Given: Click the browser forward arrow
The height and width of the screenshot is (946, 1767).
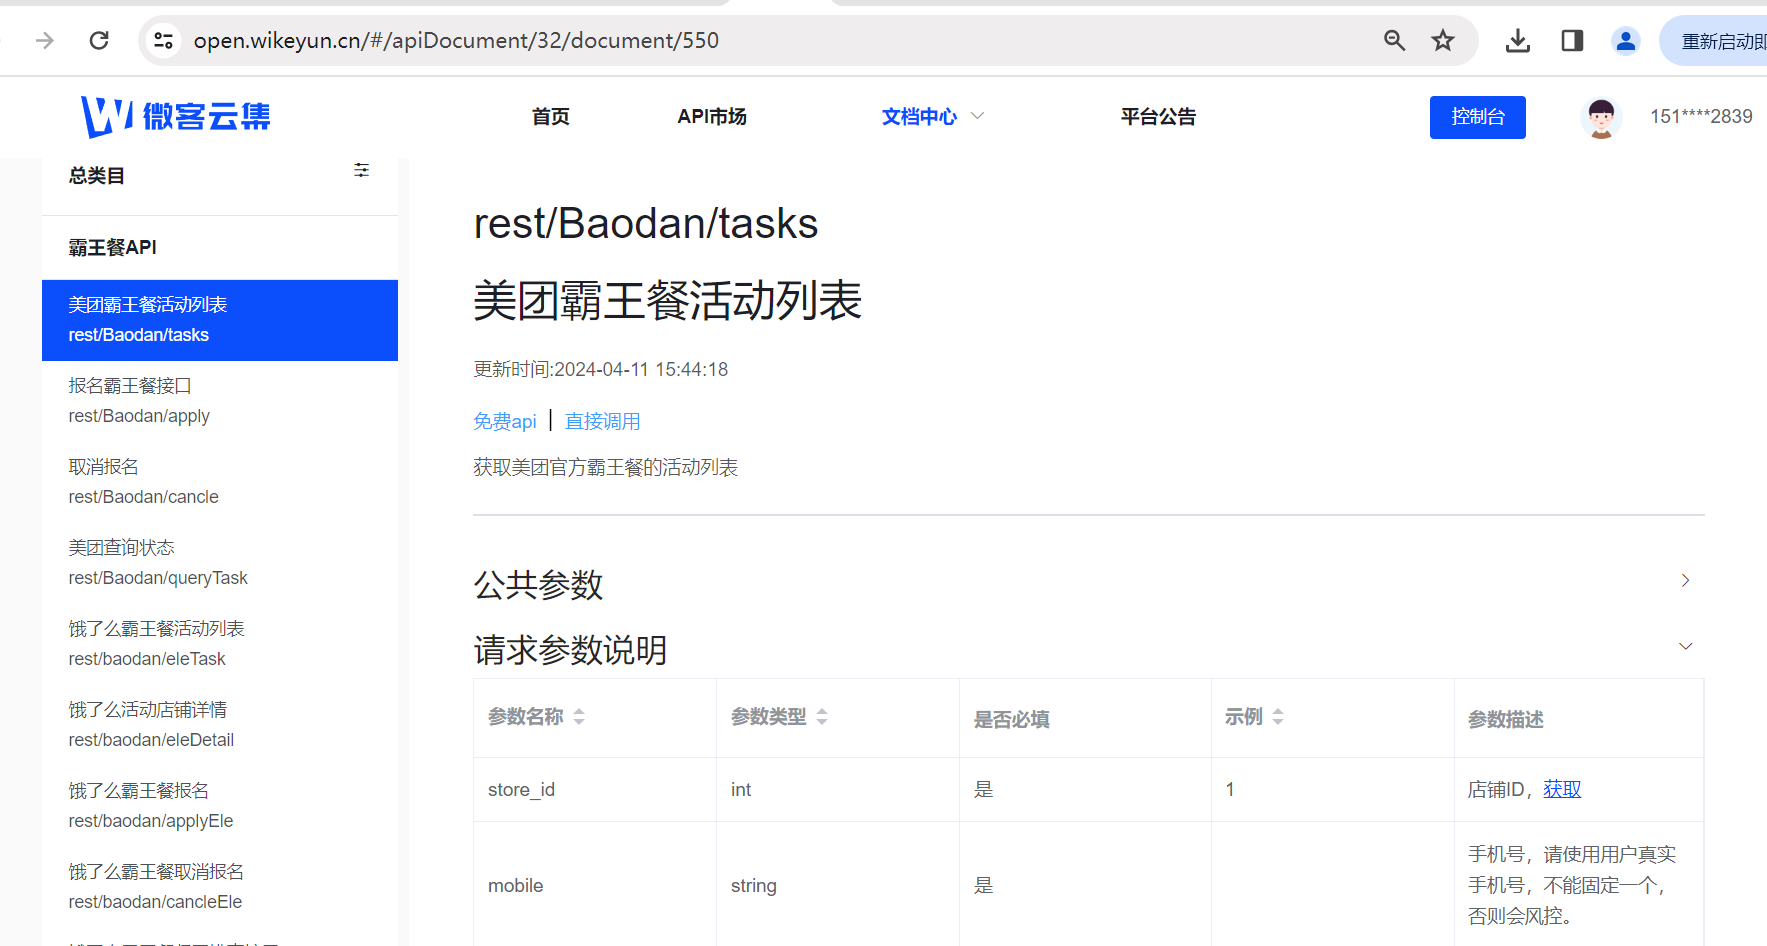Looking at the screenshot, I should pyautogui.click(x=45, y=41).
